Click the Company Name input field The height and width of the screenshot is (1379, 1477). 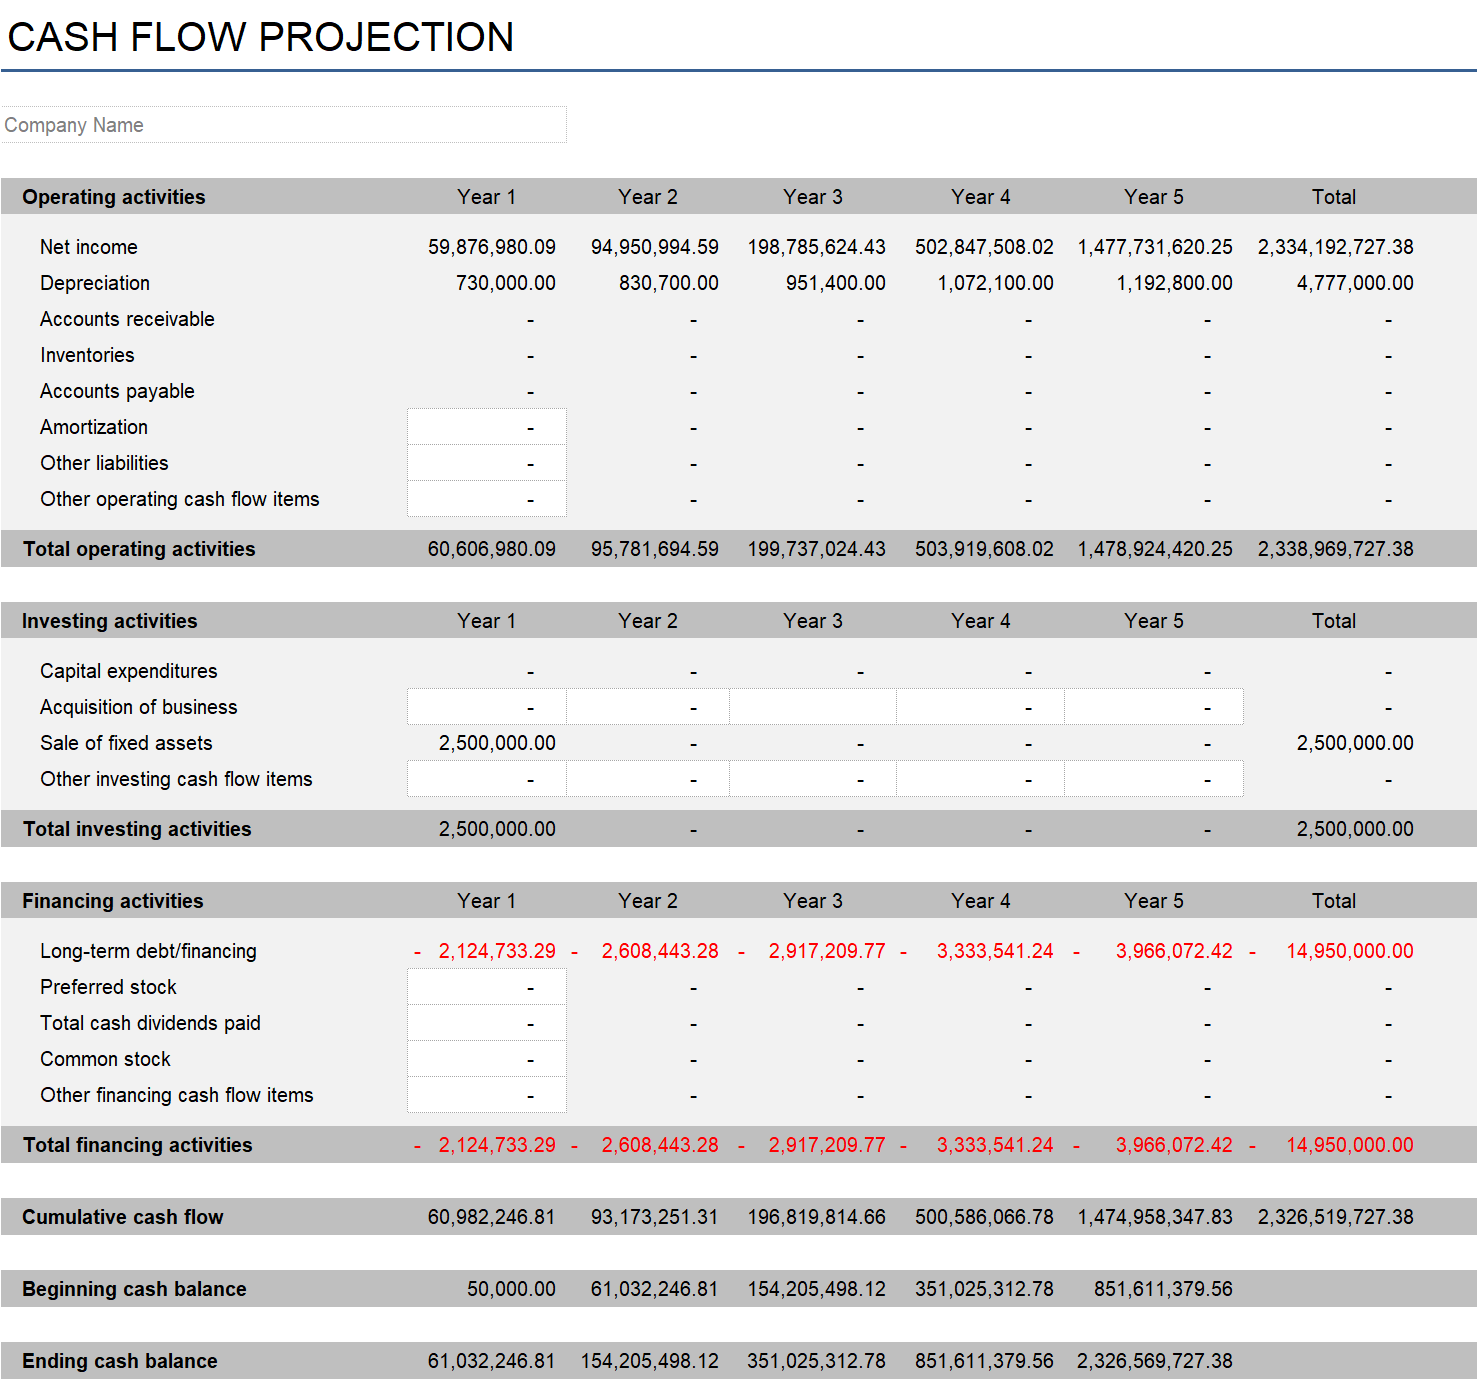[283, 124]
